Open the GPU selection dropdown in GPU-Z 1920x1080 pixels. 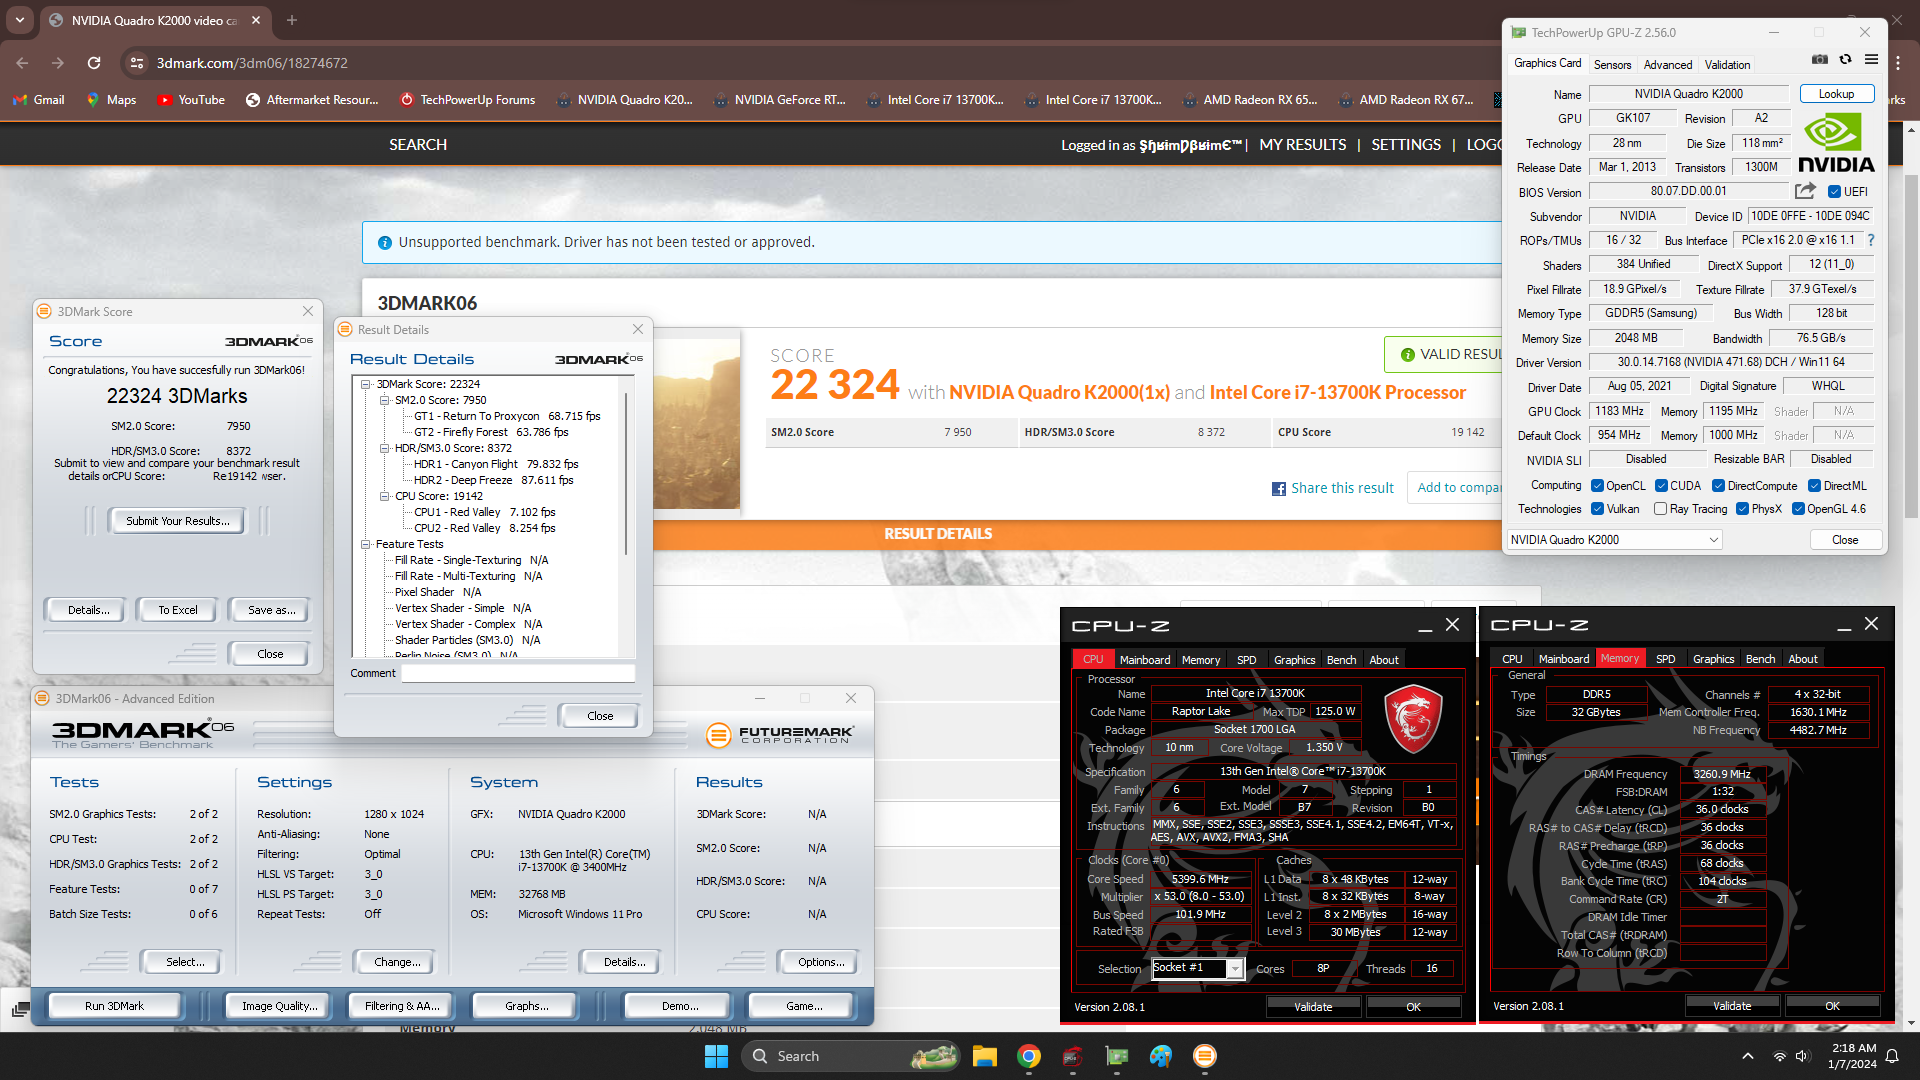click(x=1614, y=540)
